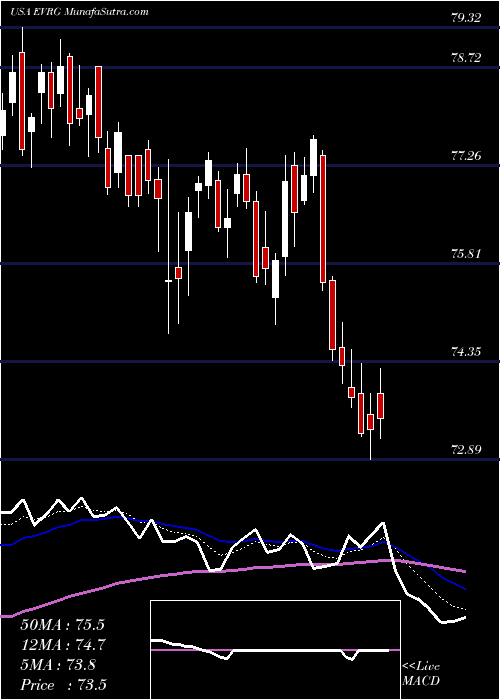
Task: Select the 74.35 price level label
Action: pyautogui.click(x=466, y=351)
